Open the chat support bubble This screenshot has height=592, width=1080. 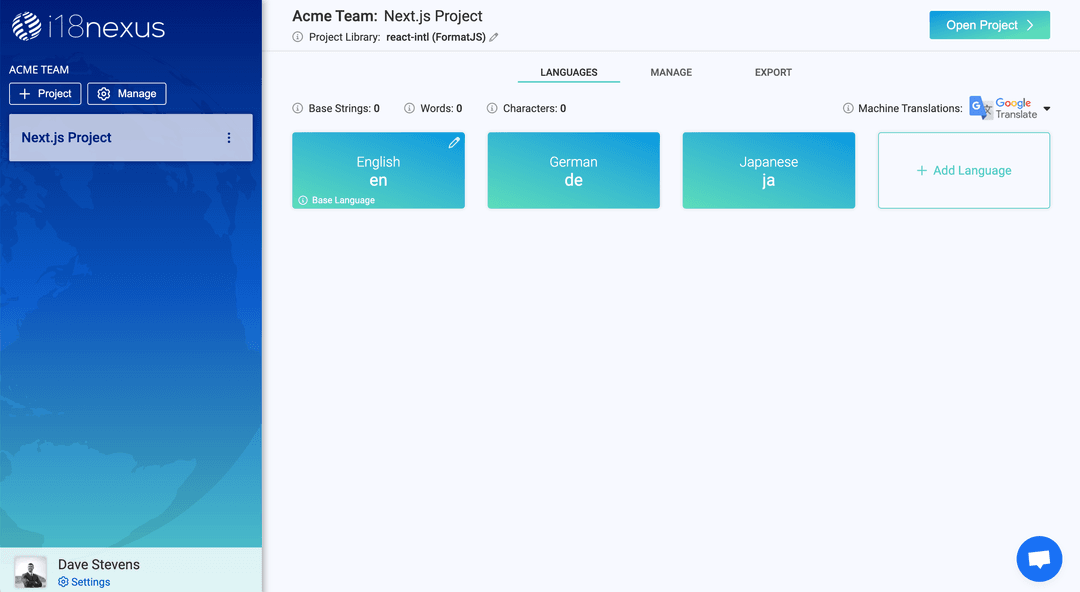pos(1039,558)
